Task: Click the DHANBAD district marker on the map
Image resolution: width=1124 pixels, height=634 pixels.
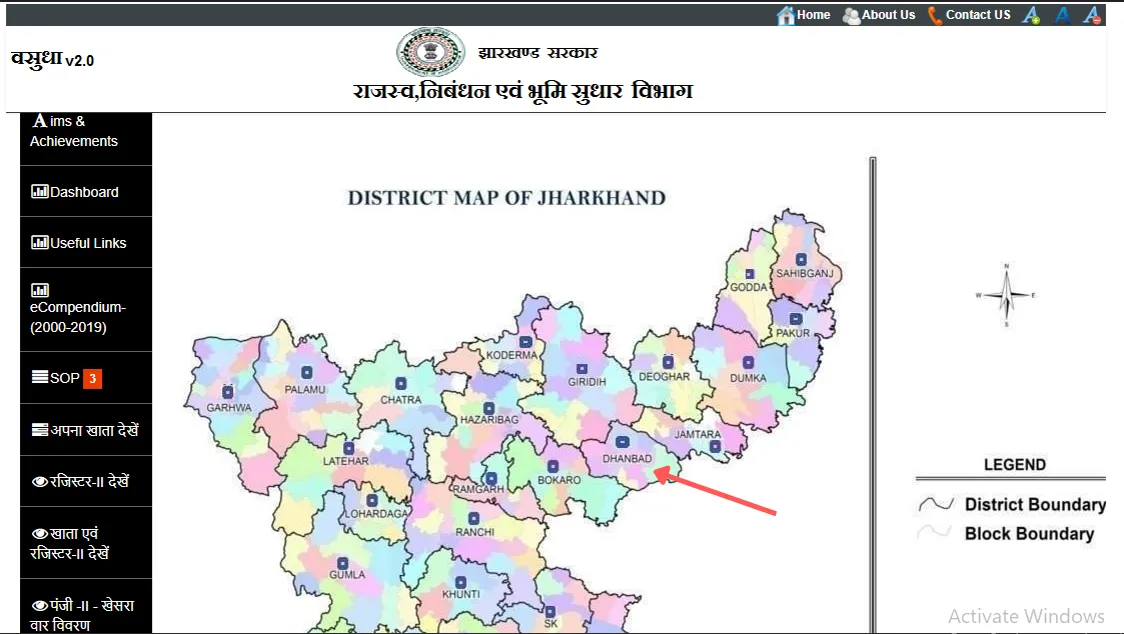Action: 622,440
